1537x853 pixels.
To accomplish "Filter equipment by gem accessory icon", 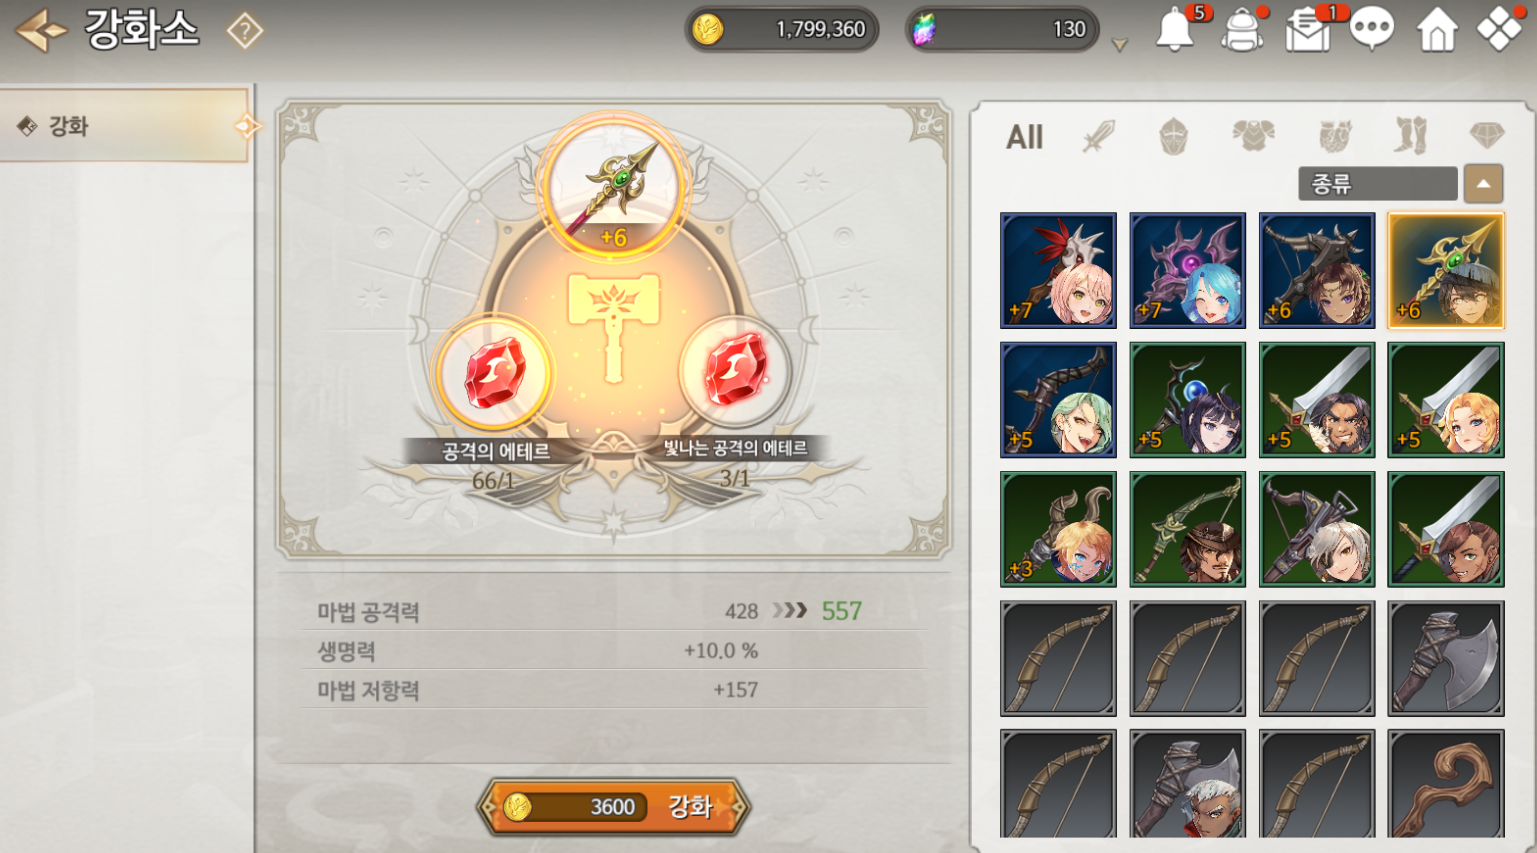I will 1487,135.
